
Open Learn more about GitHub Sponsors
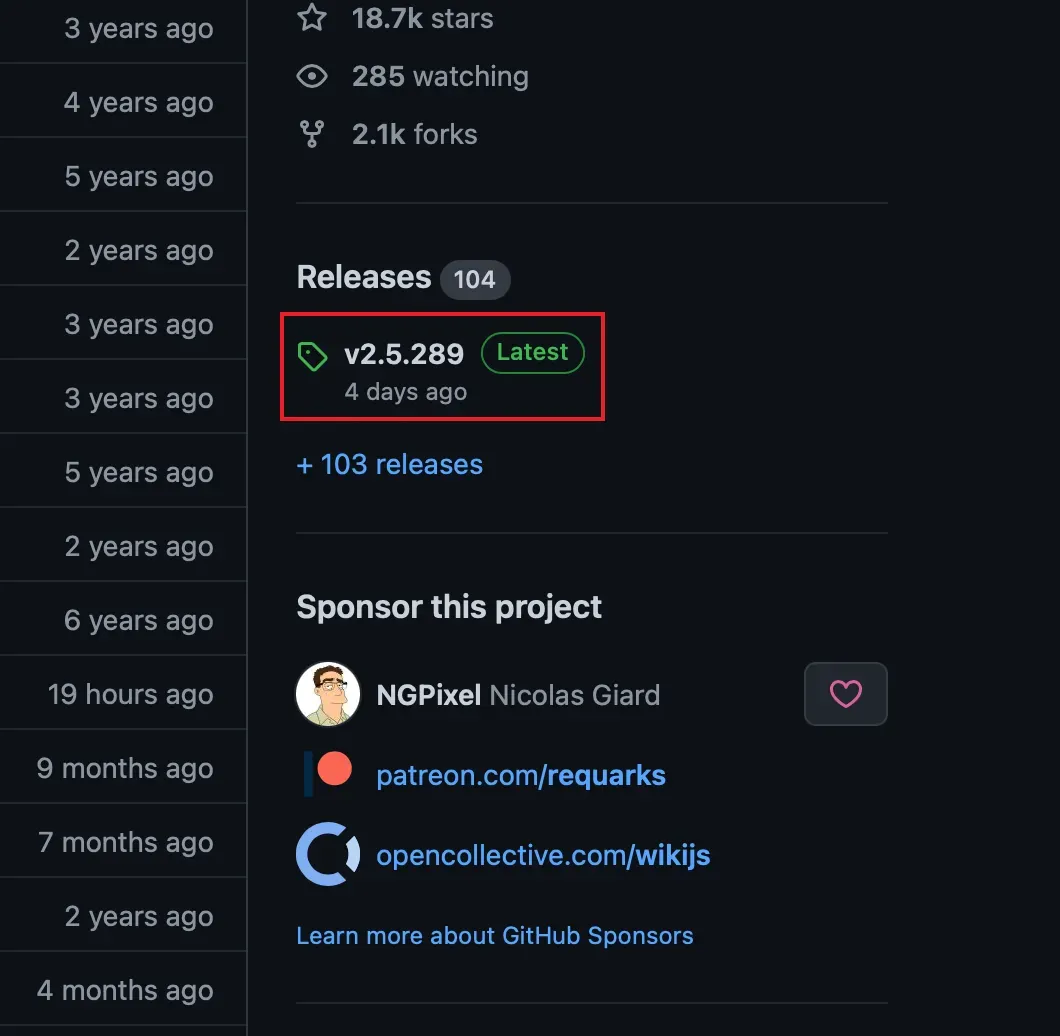pyautogui.click(x=495, y=936)
